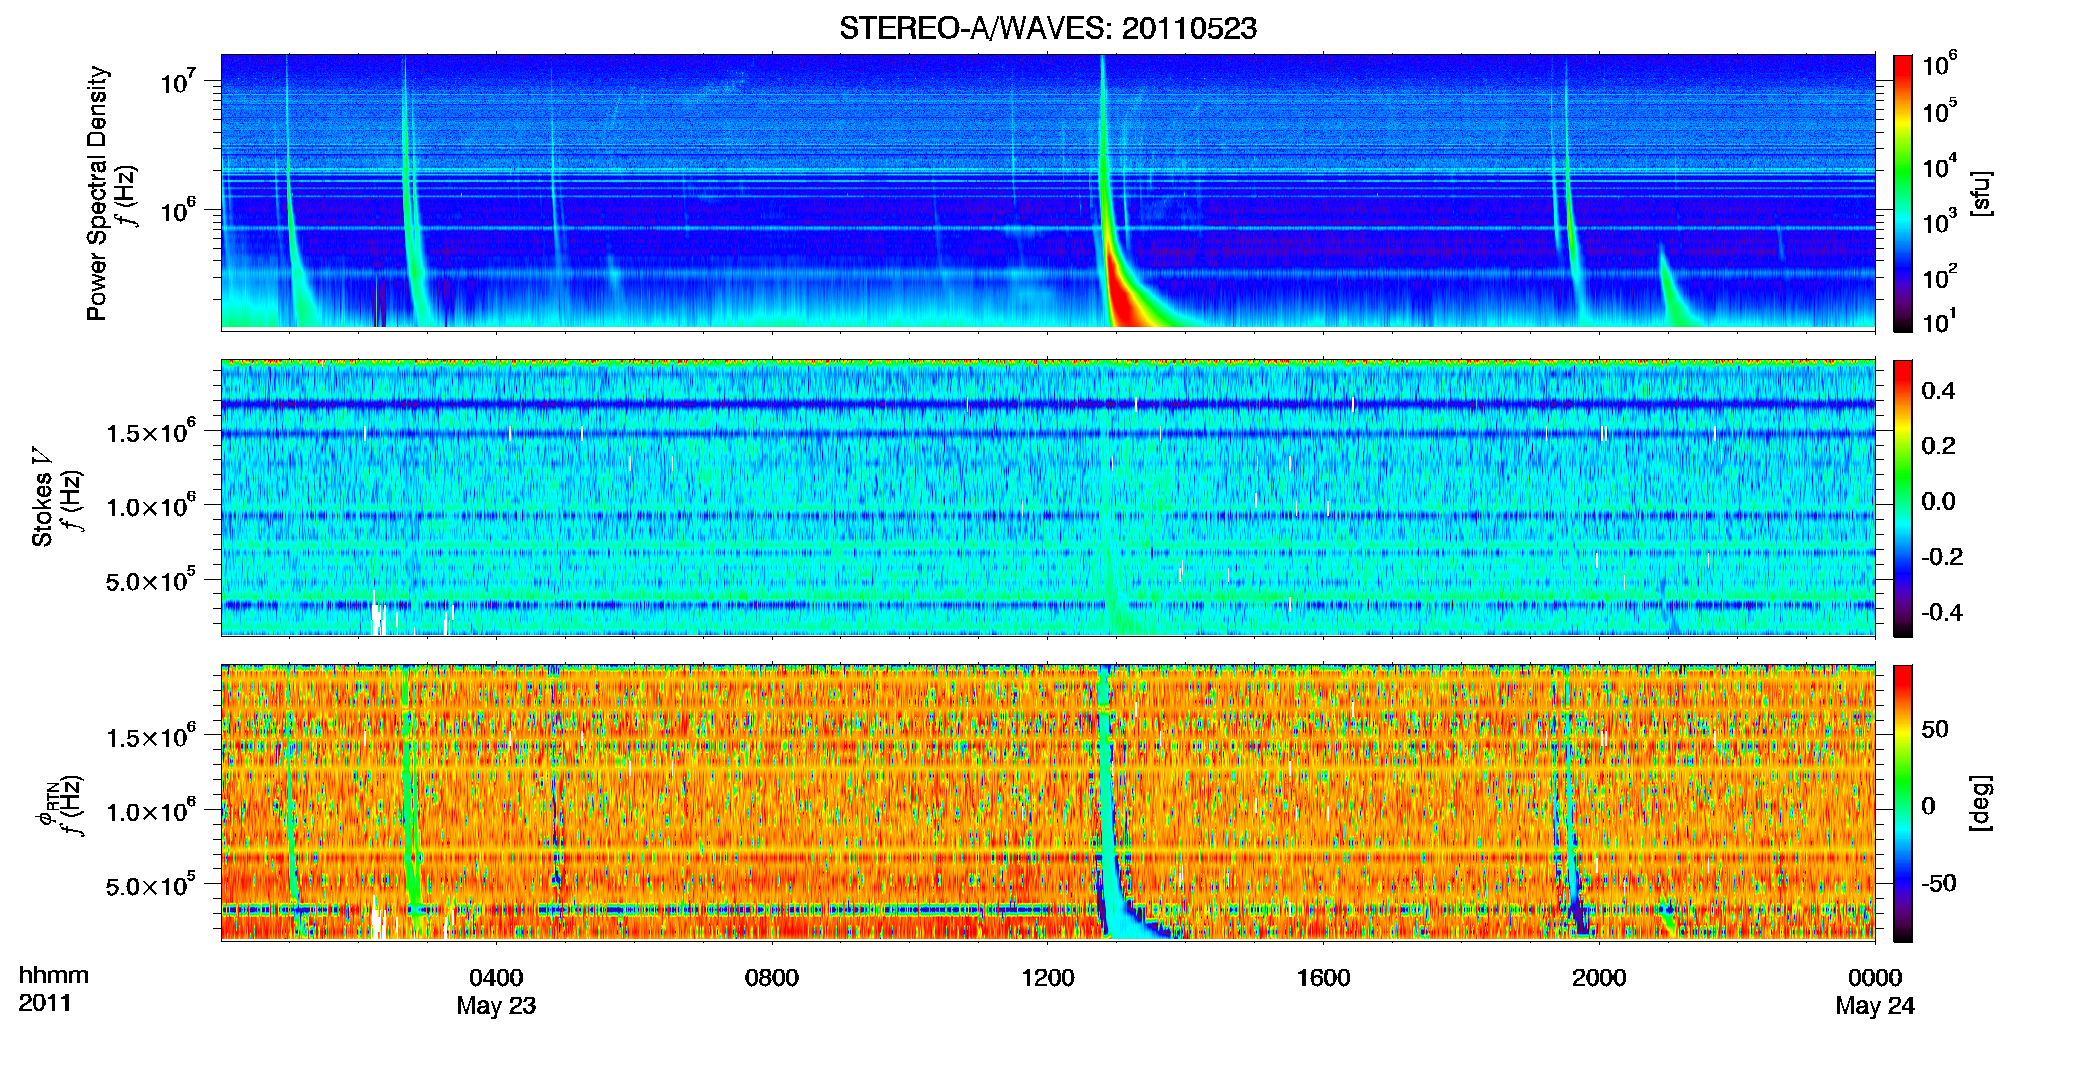This screenshot has height=1080, width=2096.
Task: Click the 1.5×10^6 tick on the Stokes V panel
Action: click(x=153, y=431)
